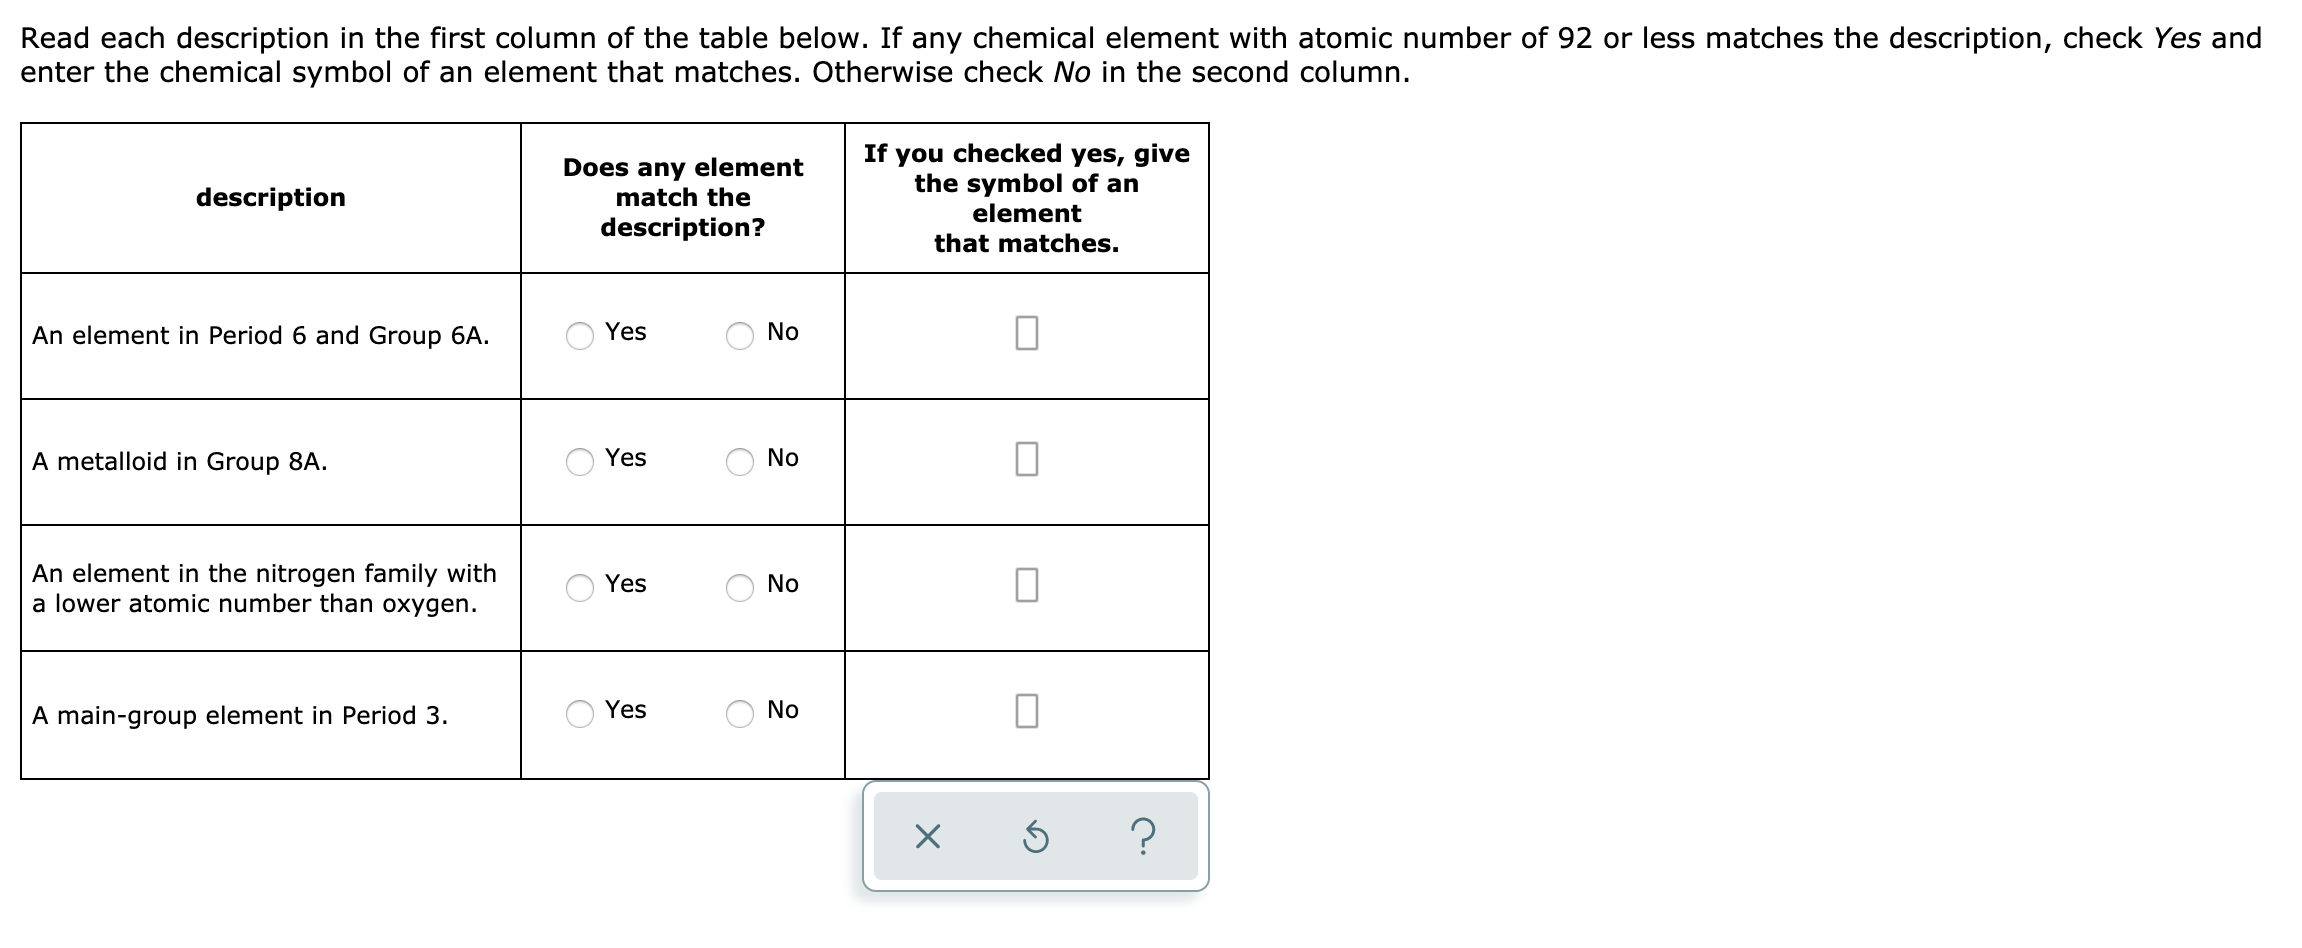The width and height of the screenshot is (2302, 948).
Task: Click the X clear-answer icon
Action: (x=926, y=838)
